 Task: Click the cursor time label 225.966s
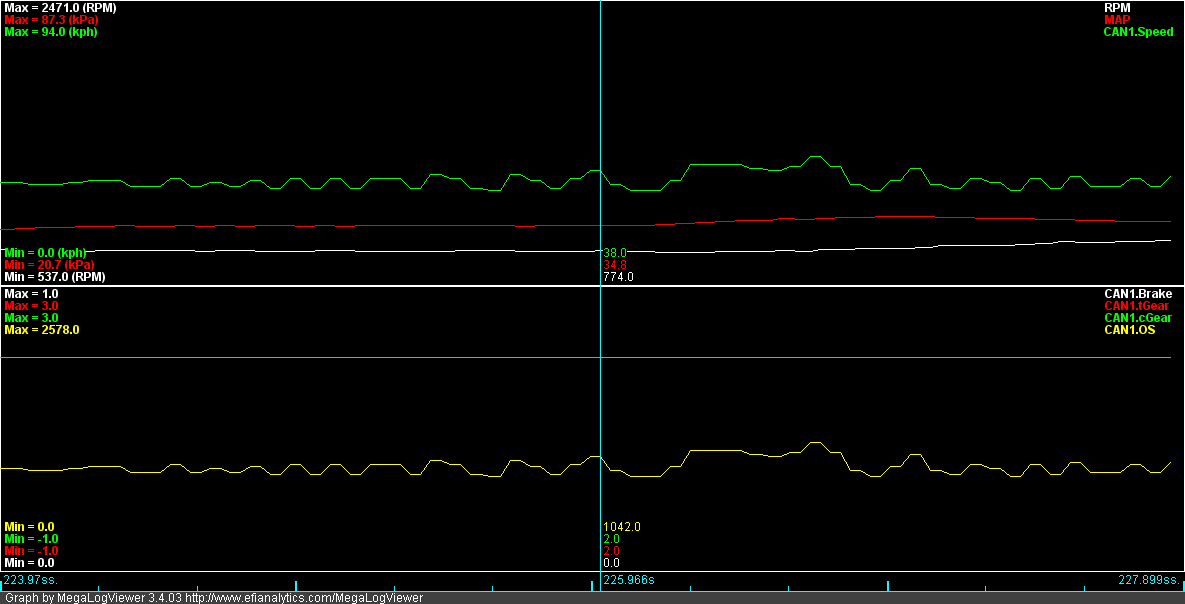coord(628,580)
